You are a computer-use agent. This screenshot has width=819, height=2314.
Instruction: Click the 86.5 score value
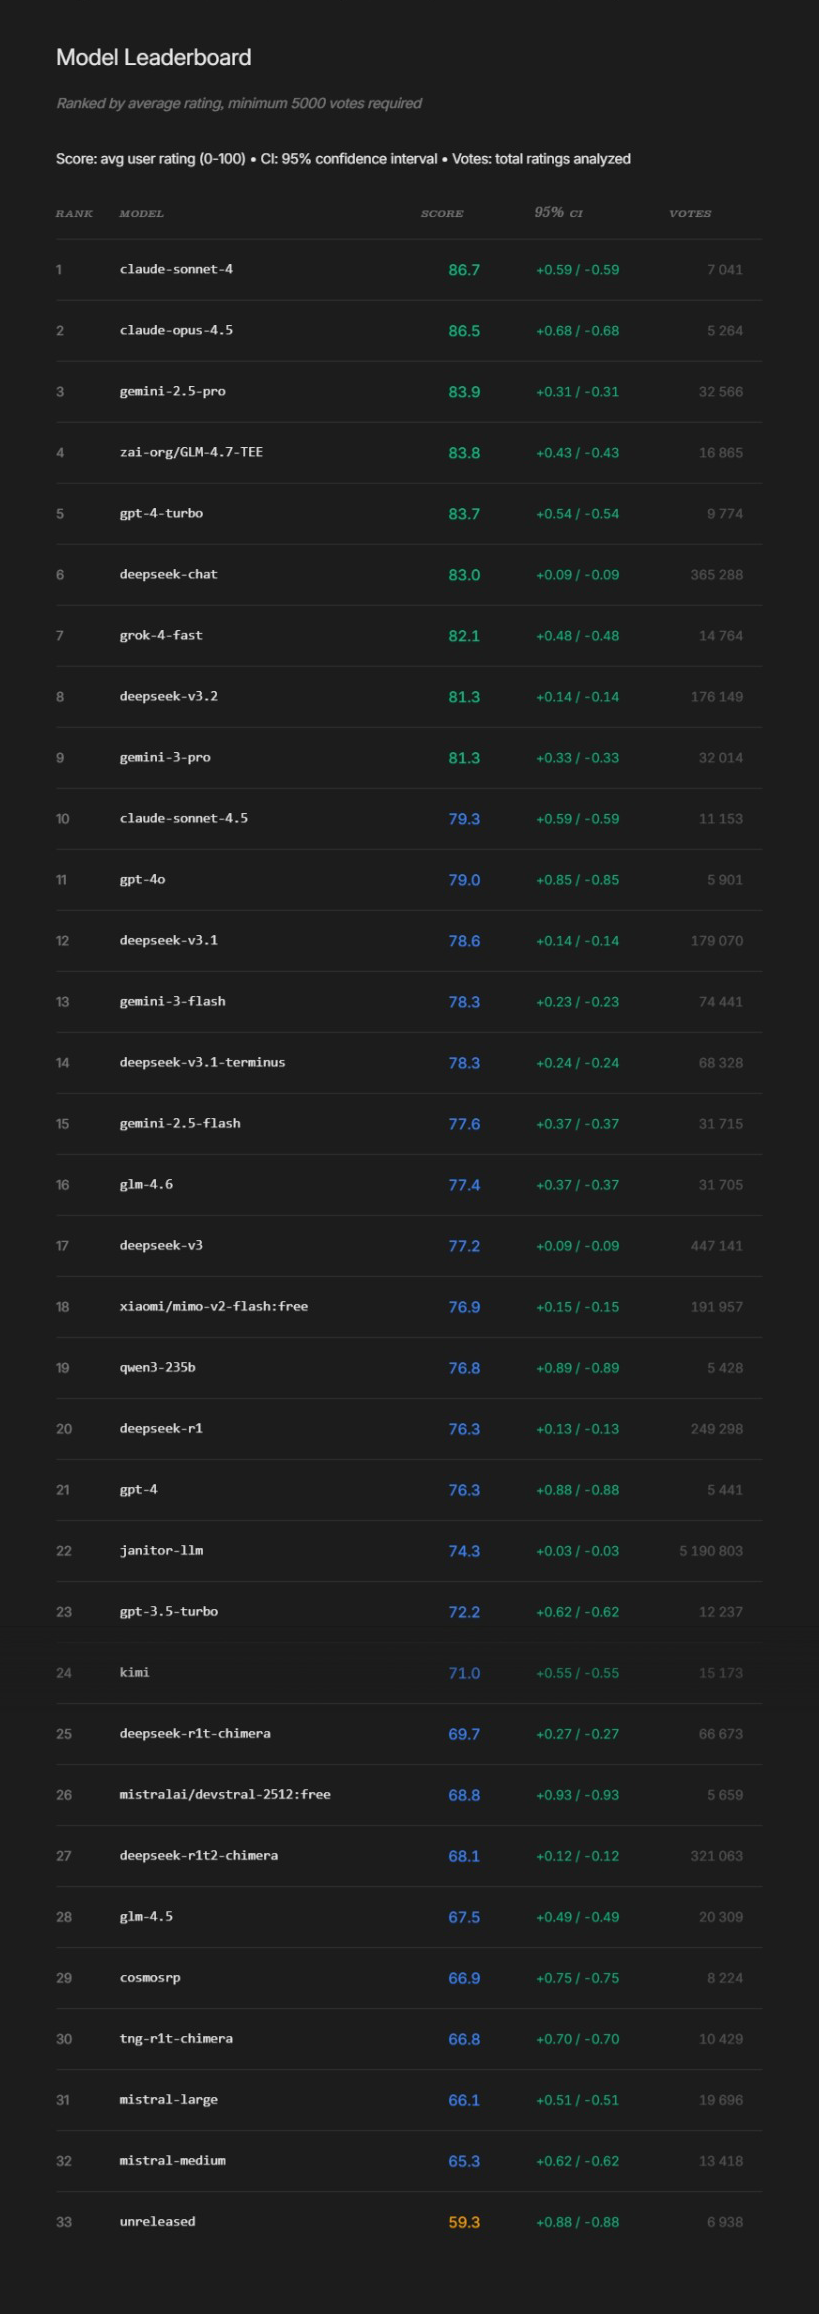pyautogui.click(x=464, y=331)
